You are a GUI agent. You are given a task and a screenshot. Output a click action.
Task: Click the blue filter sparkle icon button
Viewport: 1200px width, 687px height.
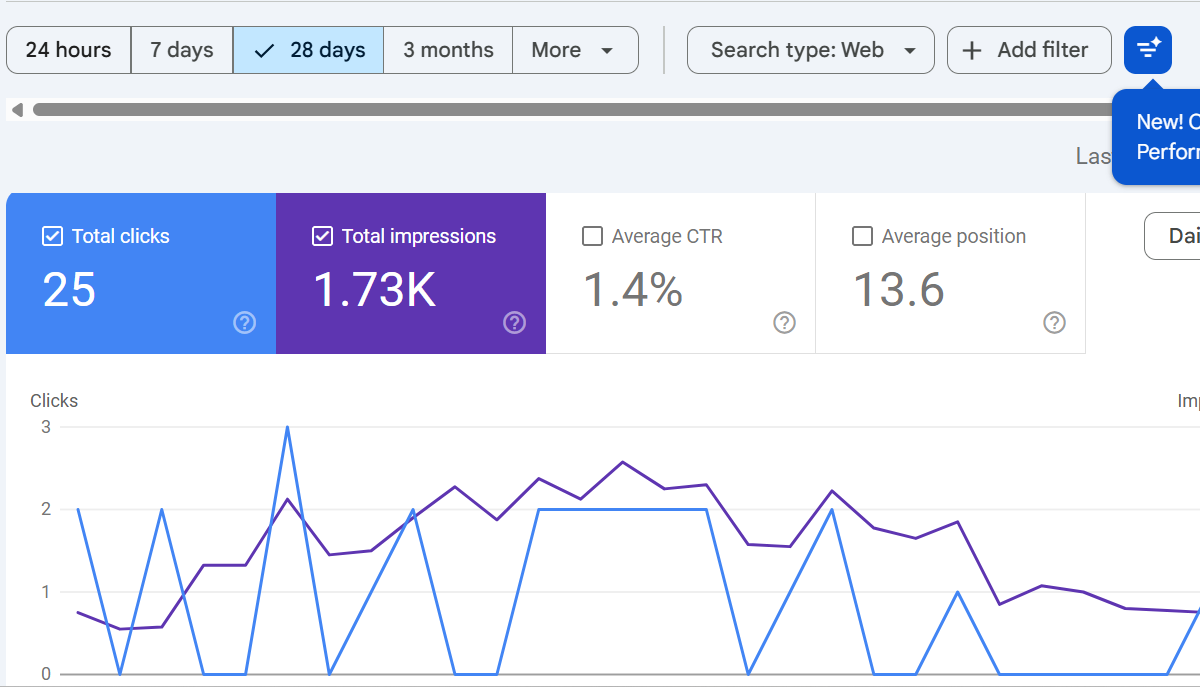click(1148, 50)
